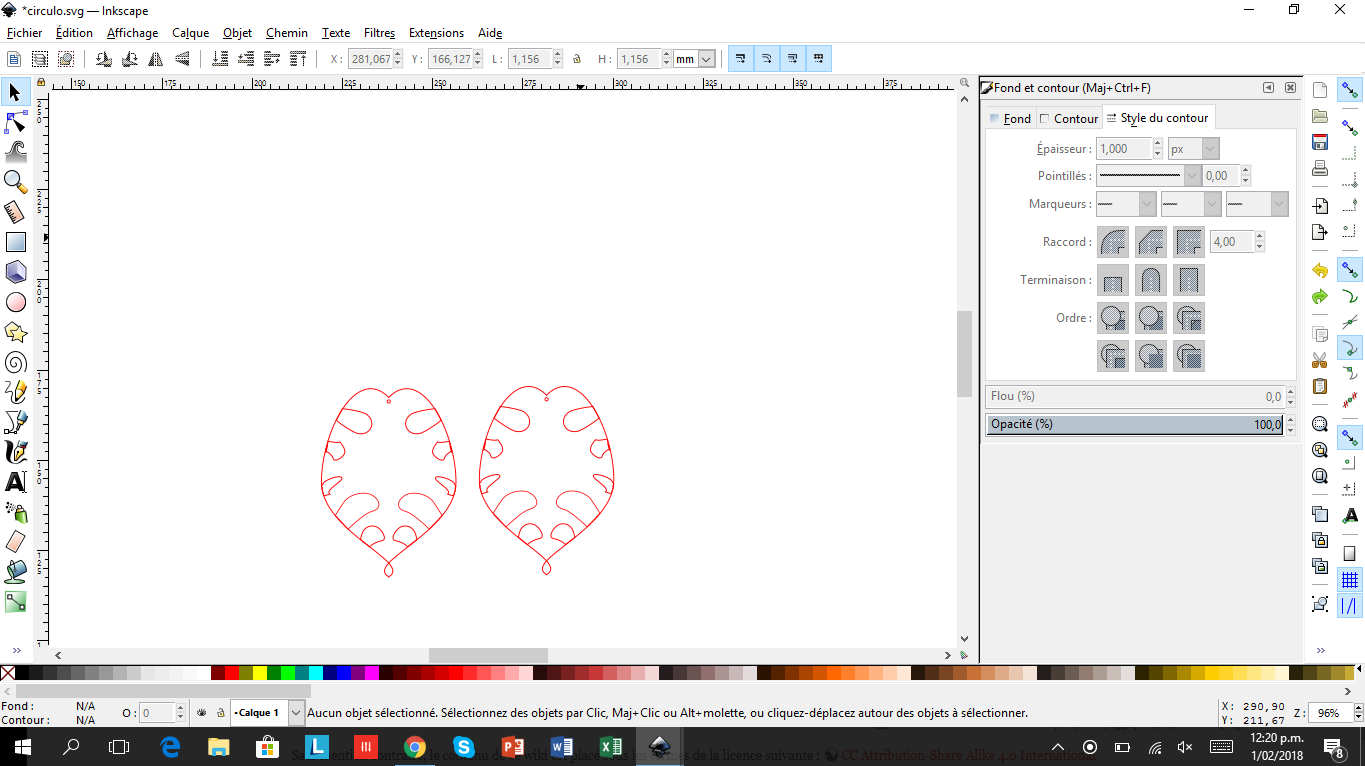Open the Chemin menu
Screen dimensions: 1365x766
click(286, 33)
